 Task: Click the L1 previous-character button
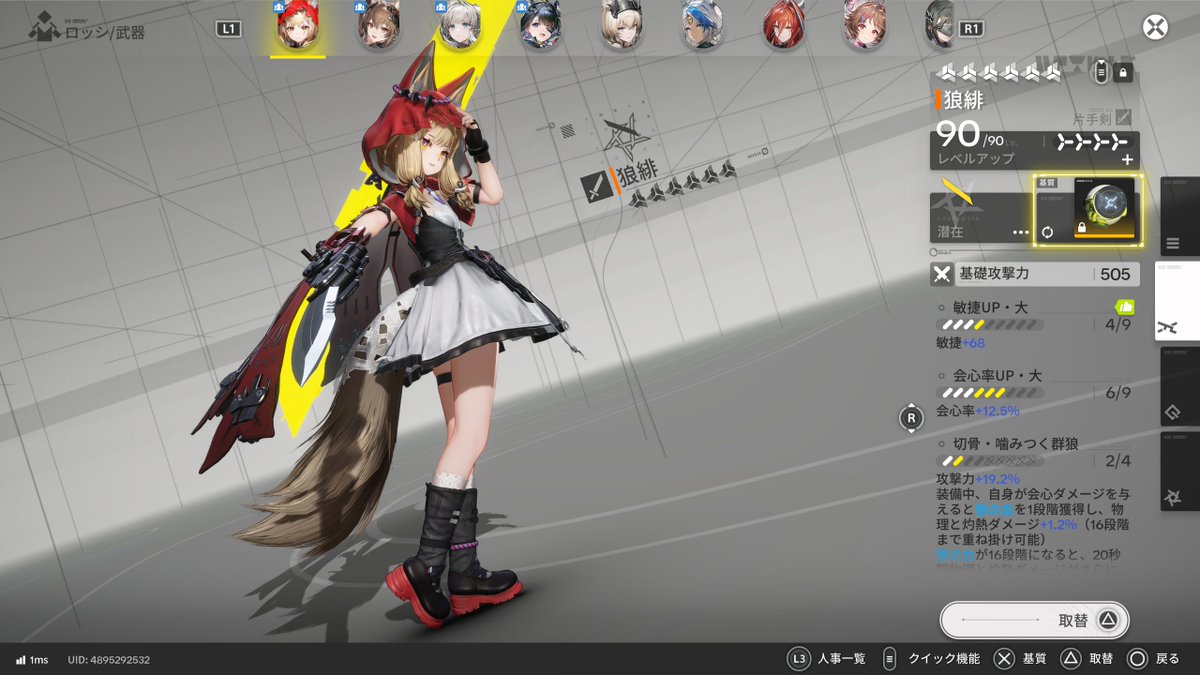(229, 29)
